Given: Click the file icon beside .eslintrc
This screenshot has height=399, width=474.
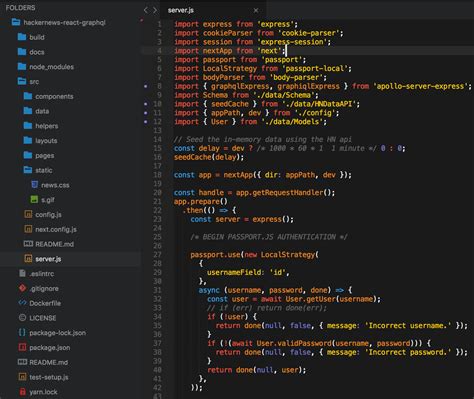Looking at the screenshot, I should click(x=22, y=273).
